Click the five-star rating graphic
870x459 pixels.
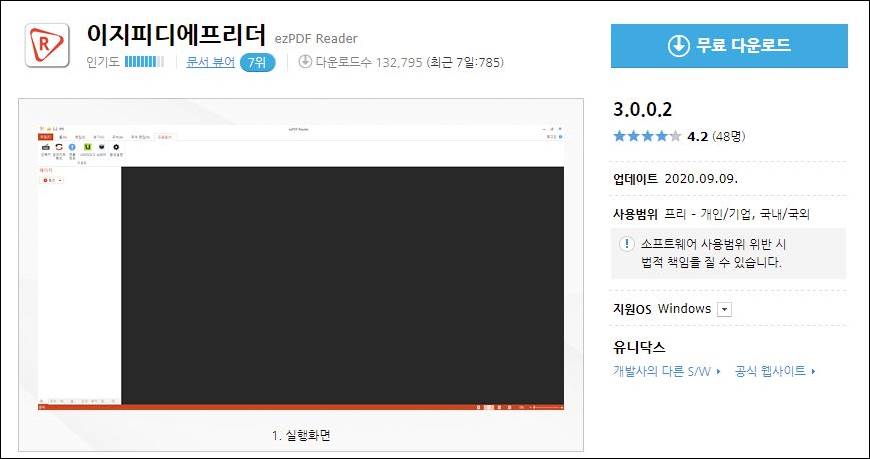(647, 136)
